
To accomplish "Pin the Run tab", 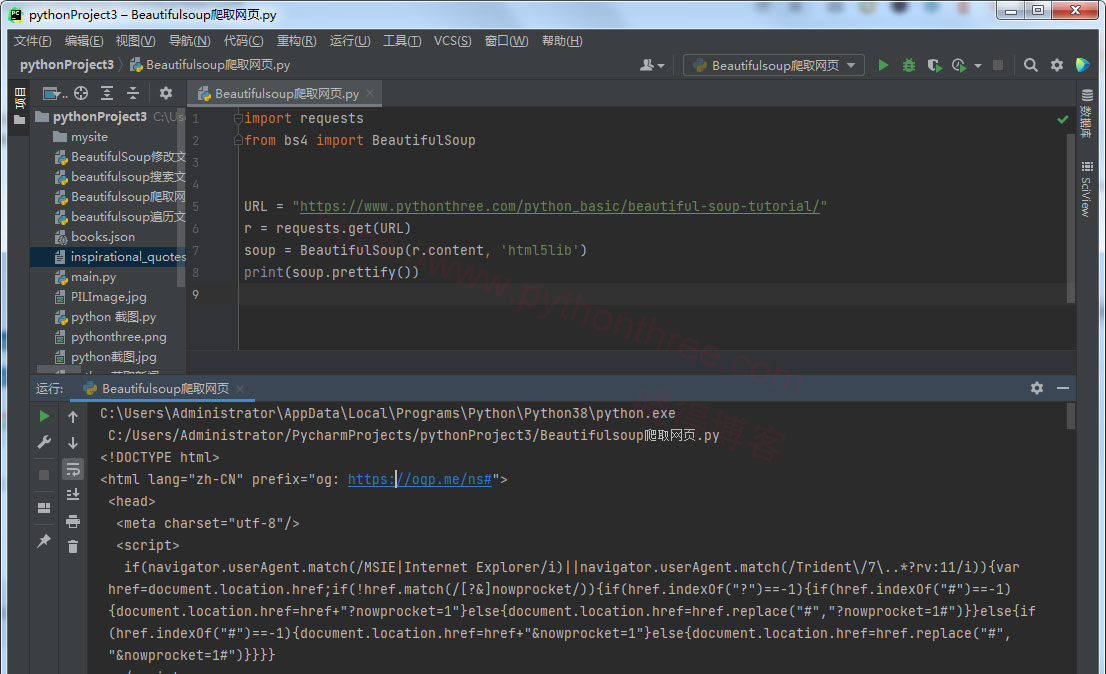I will pyautogui.click(x=44, y=541).
